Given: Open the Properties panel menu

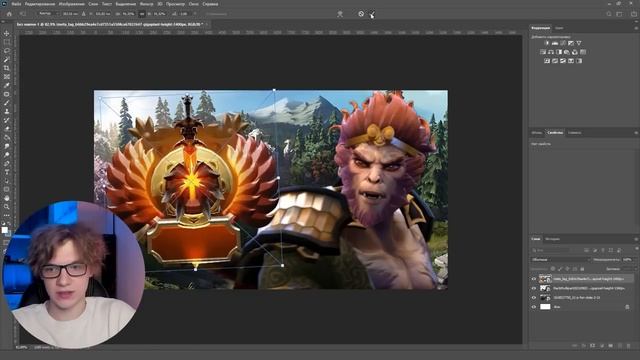Looking at the screenshot, I should 636,133.
